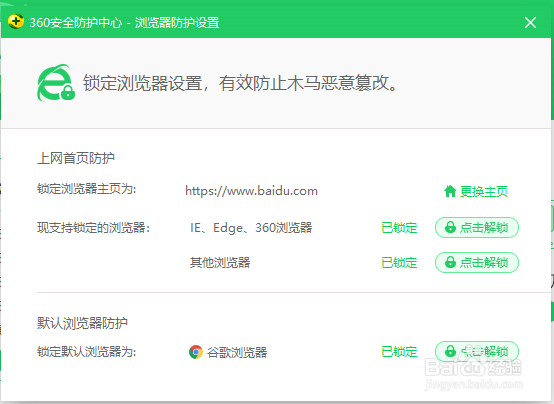Close the browser protection settings dialog
The height and width of the screenshot is (404, 554).
[x=530, y=23]
